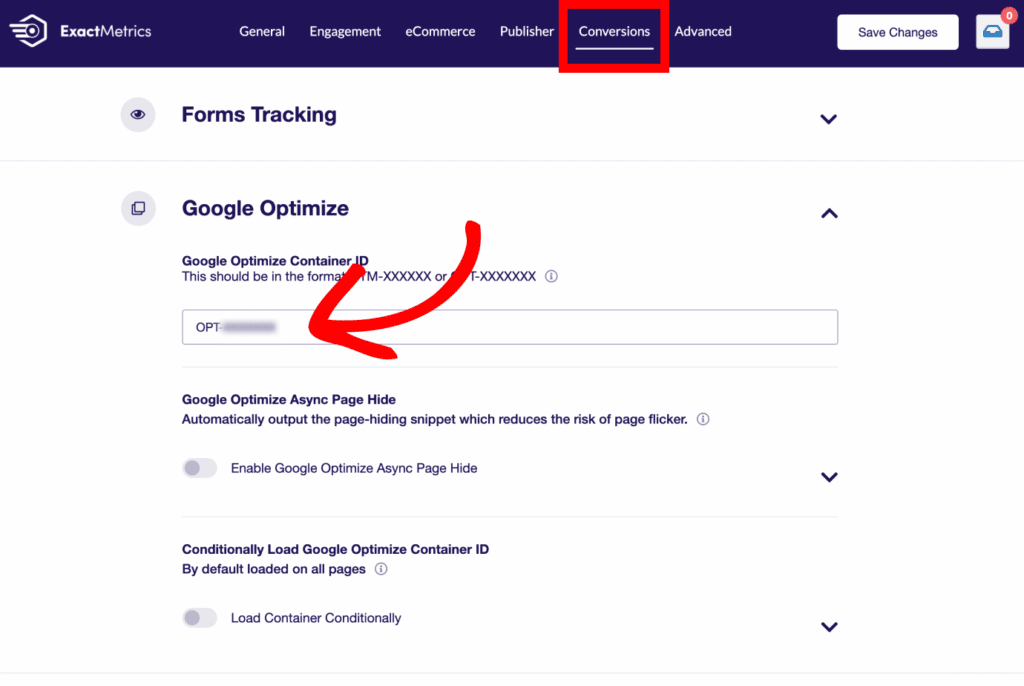Viewport: 1024px width, 686px height.
Task: Select the Publisher tab
Action: pos(526,31)
